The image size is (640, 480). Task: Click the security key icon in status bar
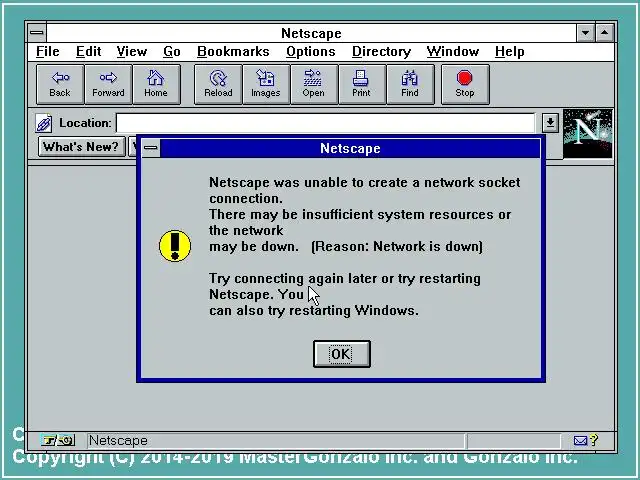tap(58, 440)
